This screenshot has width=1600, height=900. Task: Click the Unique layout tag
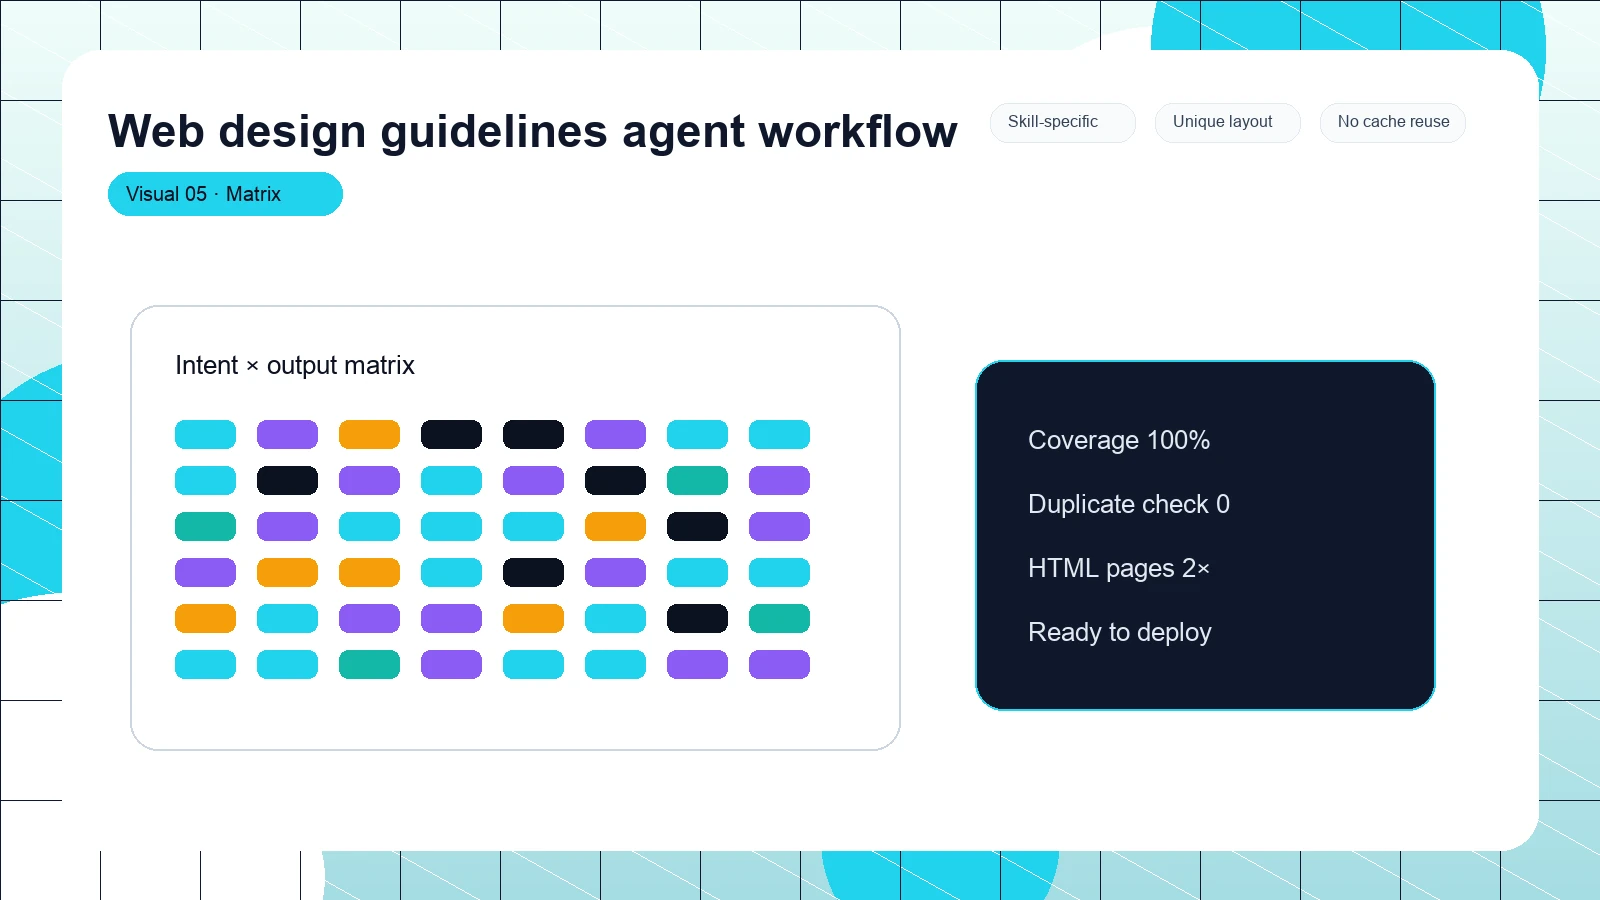(1228, 122)
